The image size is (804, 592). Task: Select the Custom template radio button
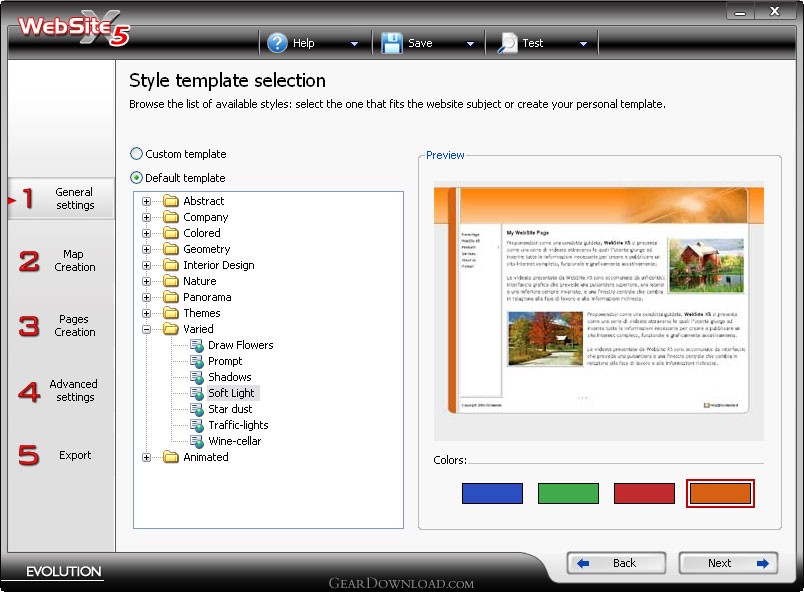(136, 153)
